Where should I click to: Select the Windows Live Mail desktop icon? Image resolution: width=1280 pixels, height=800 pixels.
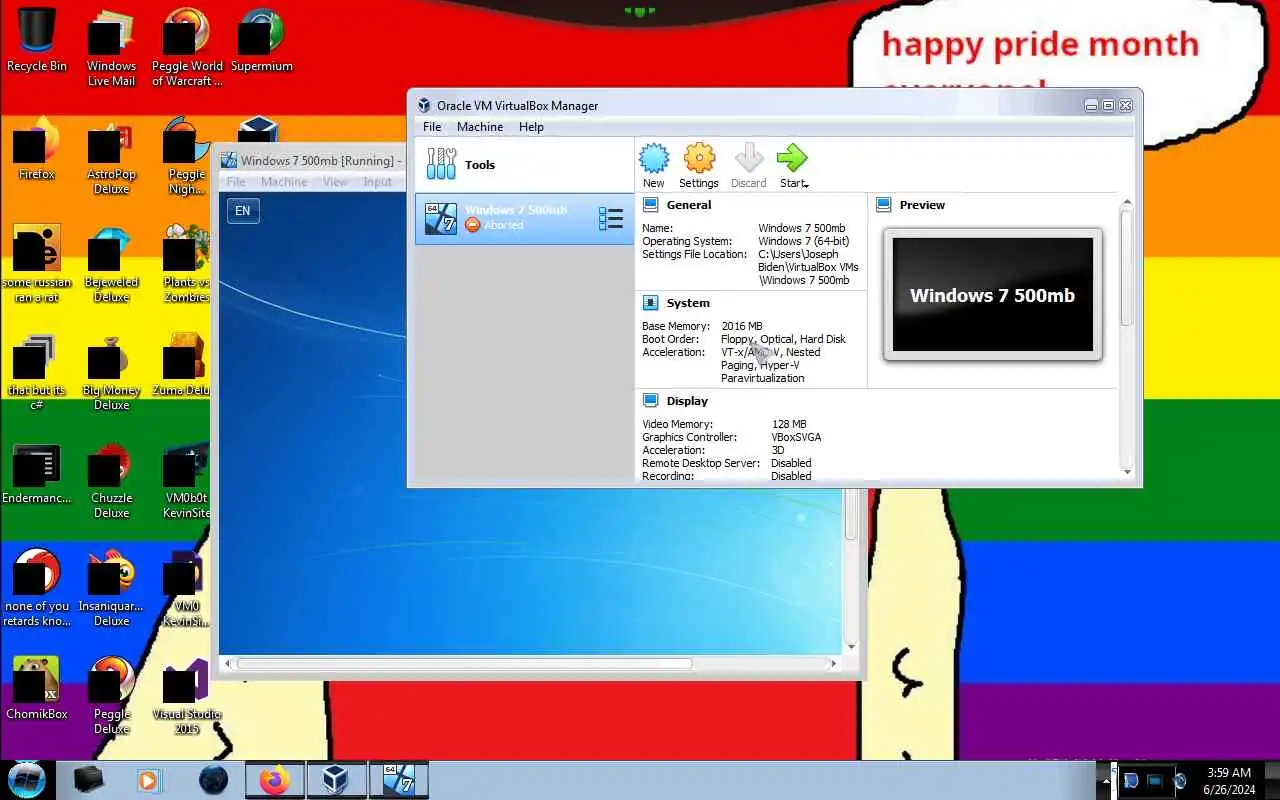111,47
